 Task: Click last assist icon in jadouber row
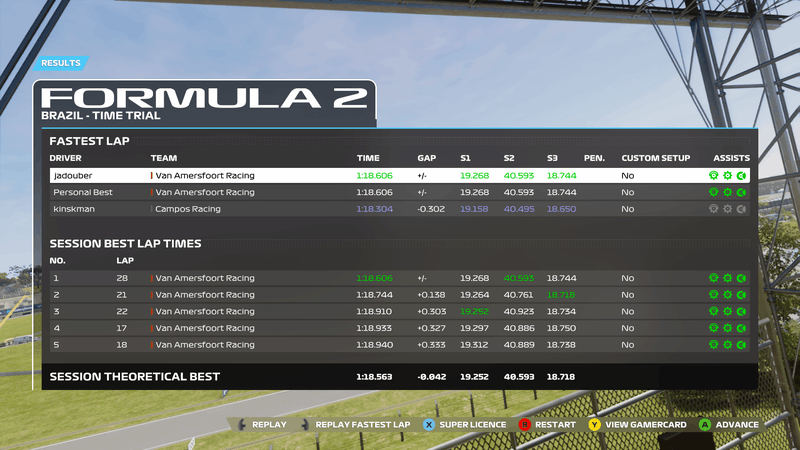(x=741, y=176)
